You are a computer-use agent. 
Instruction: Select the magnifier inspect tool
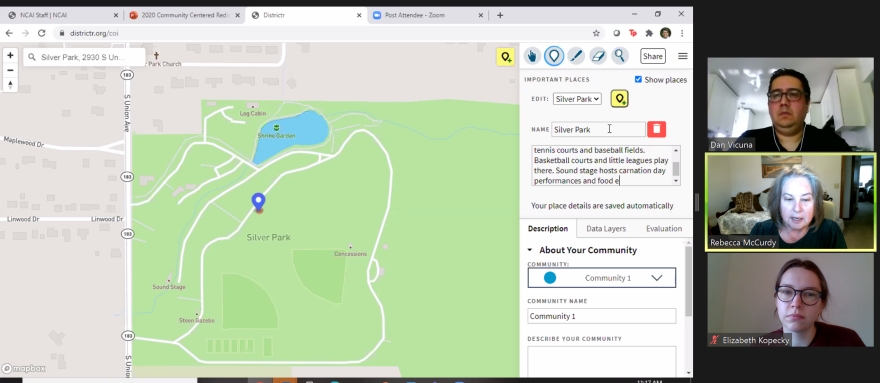point(620,56)
